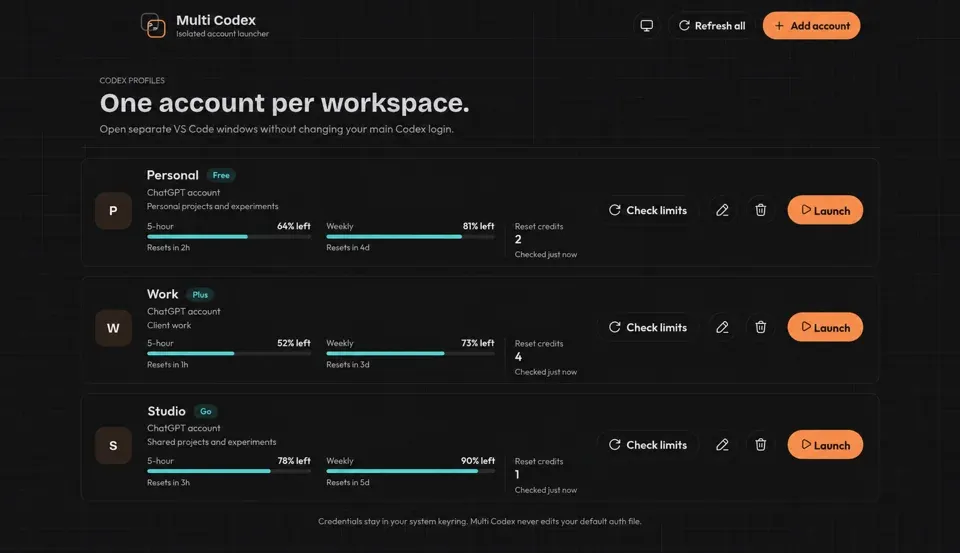
Task: Click the "Client work" description
Action: (x=169, y=326)
